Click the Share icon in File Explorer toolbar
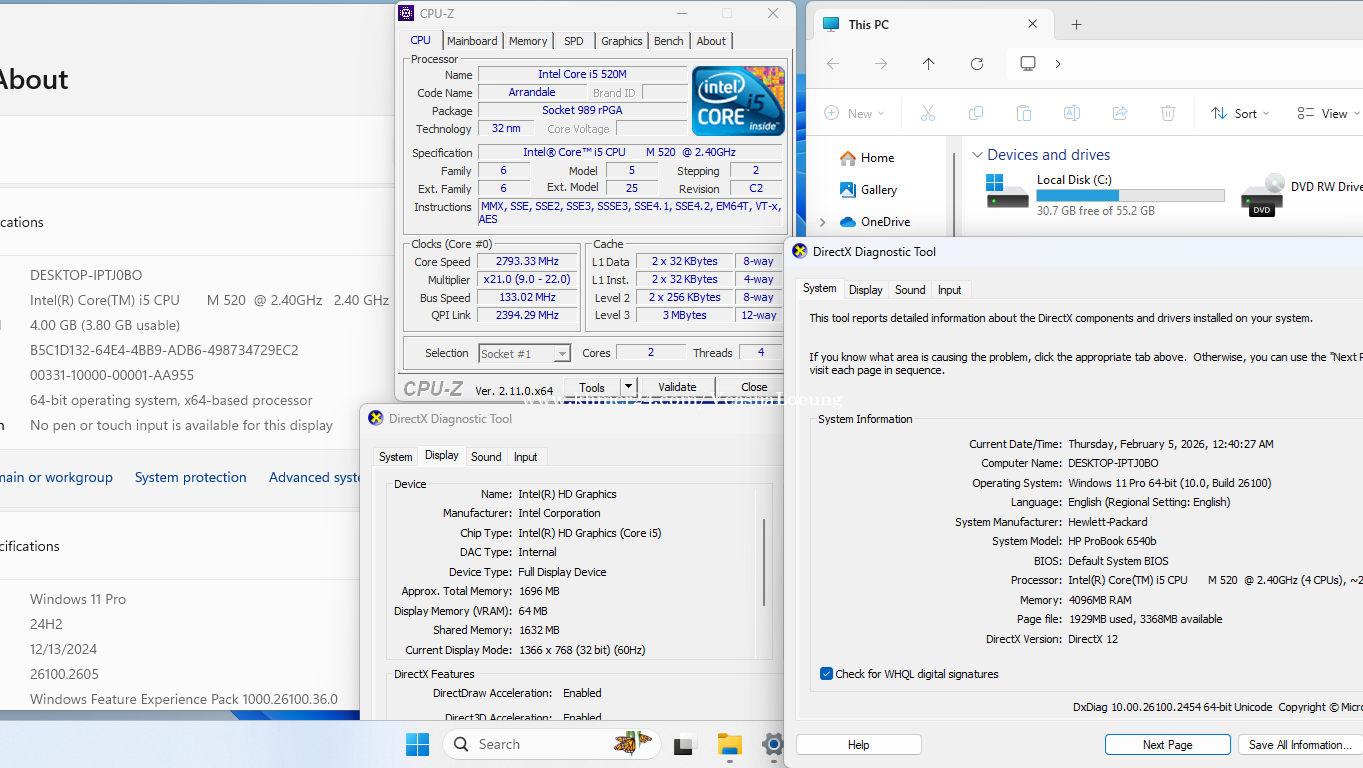This screenshot has height=768, width=1363. pyautogui.click(x=1120, y=114)
